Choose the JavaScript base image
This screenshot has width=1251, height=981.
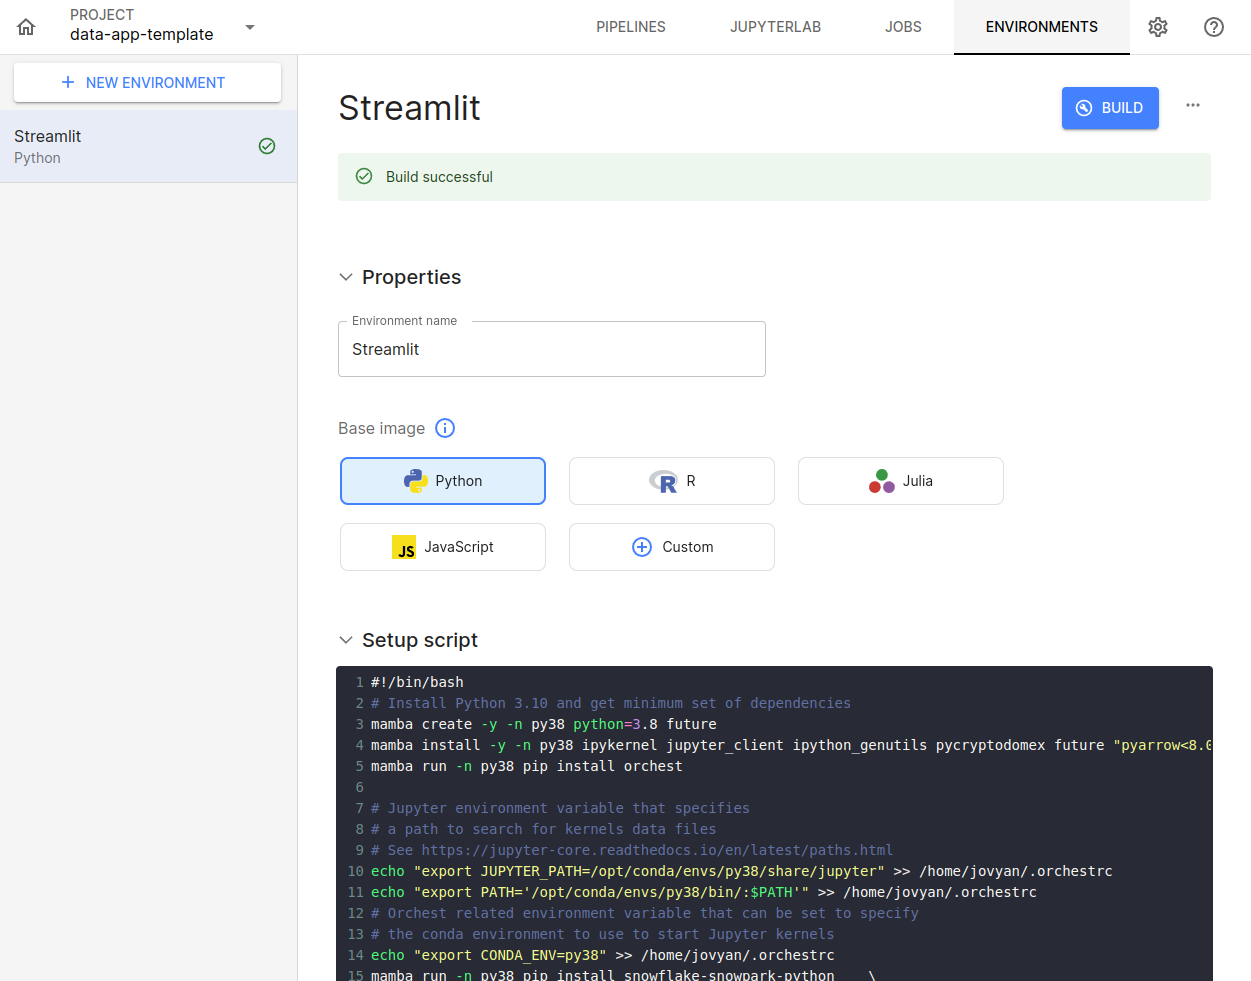pos(443,547)
